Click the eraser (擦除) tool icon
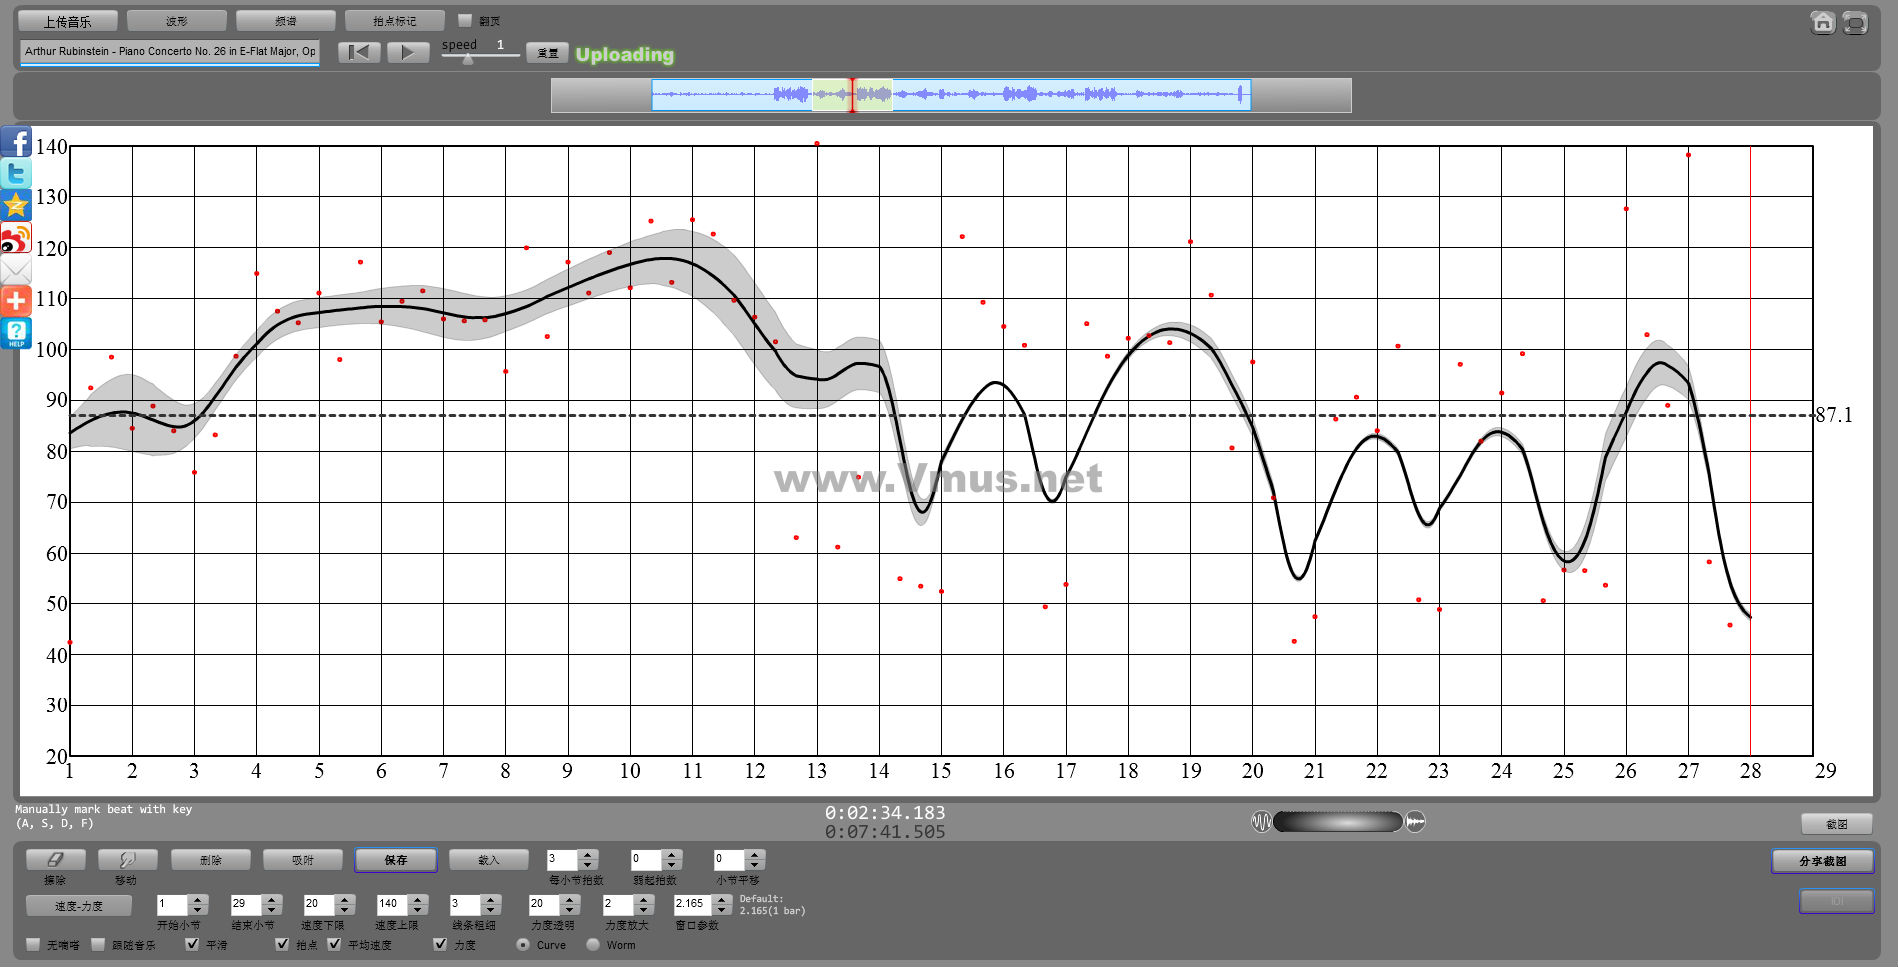This screenshot has height=967, width=1898. pyautogui.click(x=55, y=860)
